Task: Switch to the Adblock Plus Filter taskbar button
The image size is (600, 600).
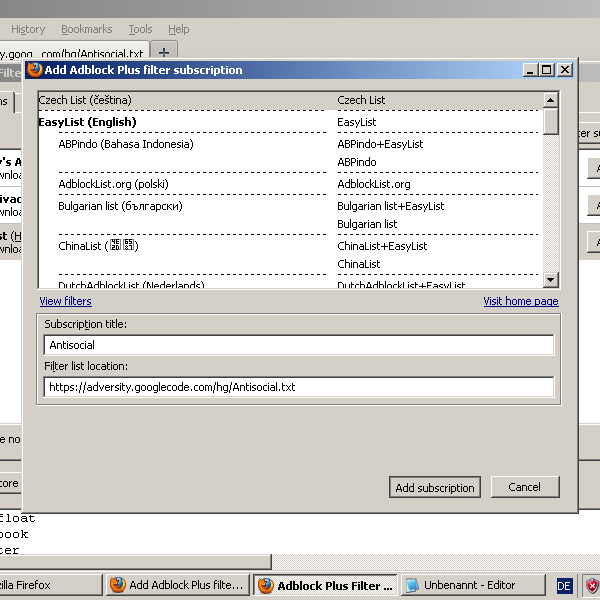Action: [x=325, y=585]
